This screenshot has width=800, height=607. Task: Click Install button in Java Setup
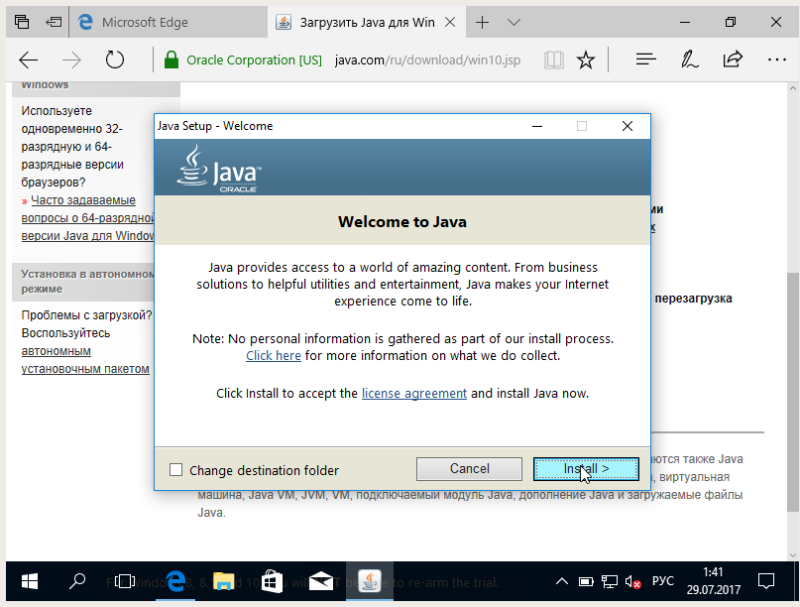click(x=586, y=468)
